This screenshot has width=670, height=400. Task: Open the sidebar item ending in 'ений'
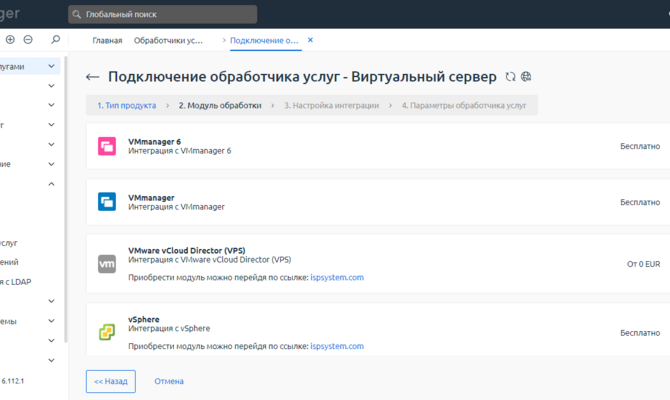(9, 262)
